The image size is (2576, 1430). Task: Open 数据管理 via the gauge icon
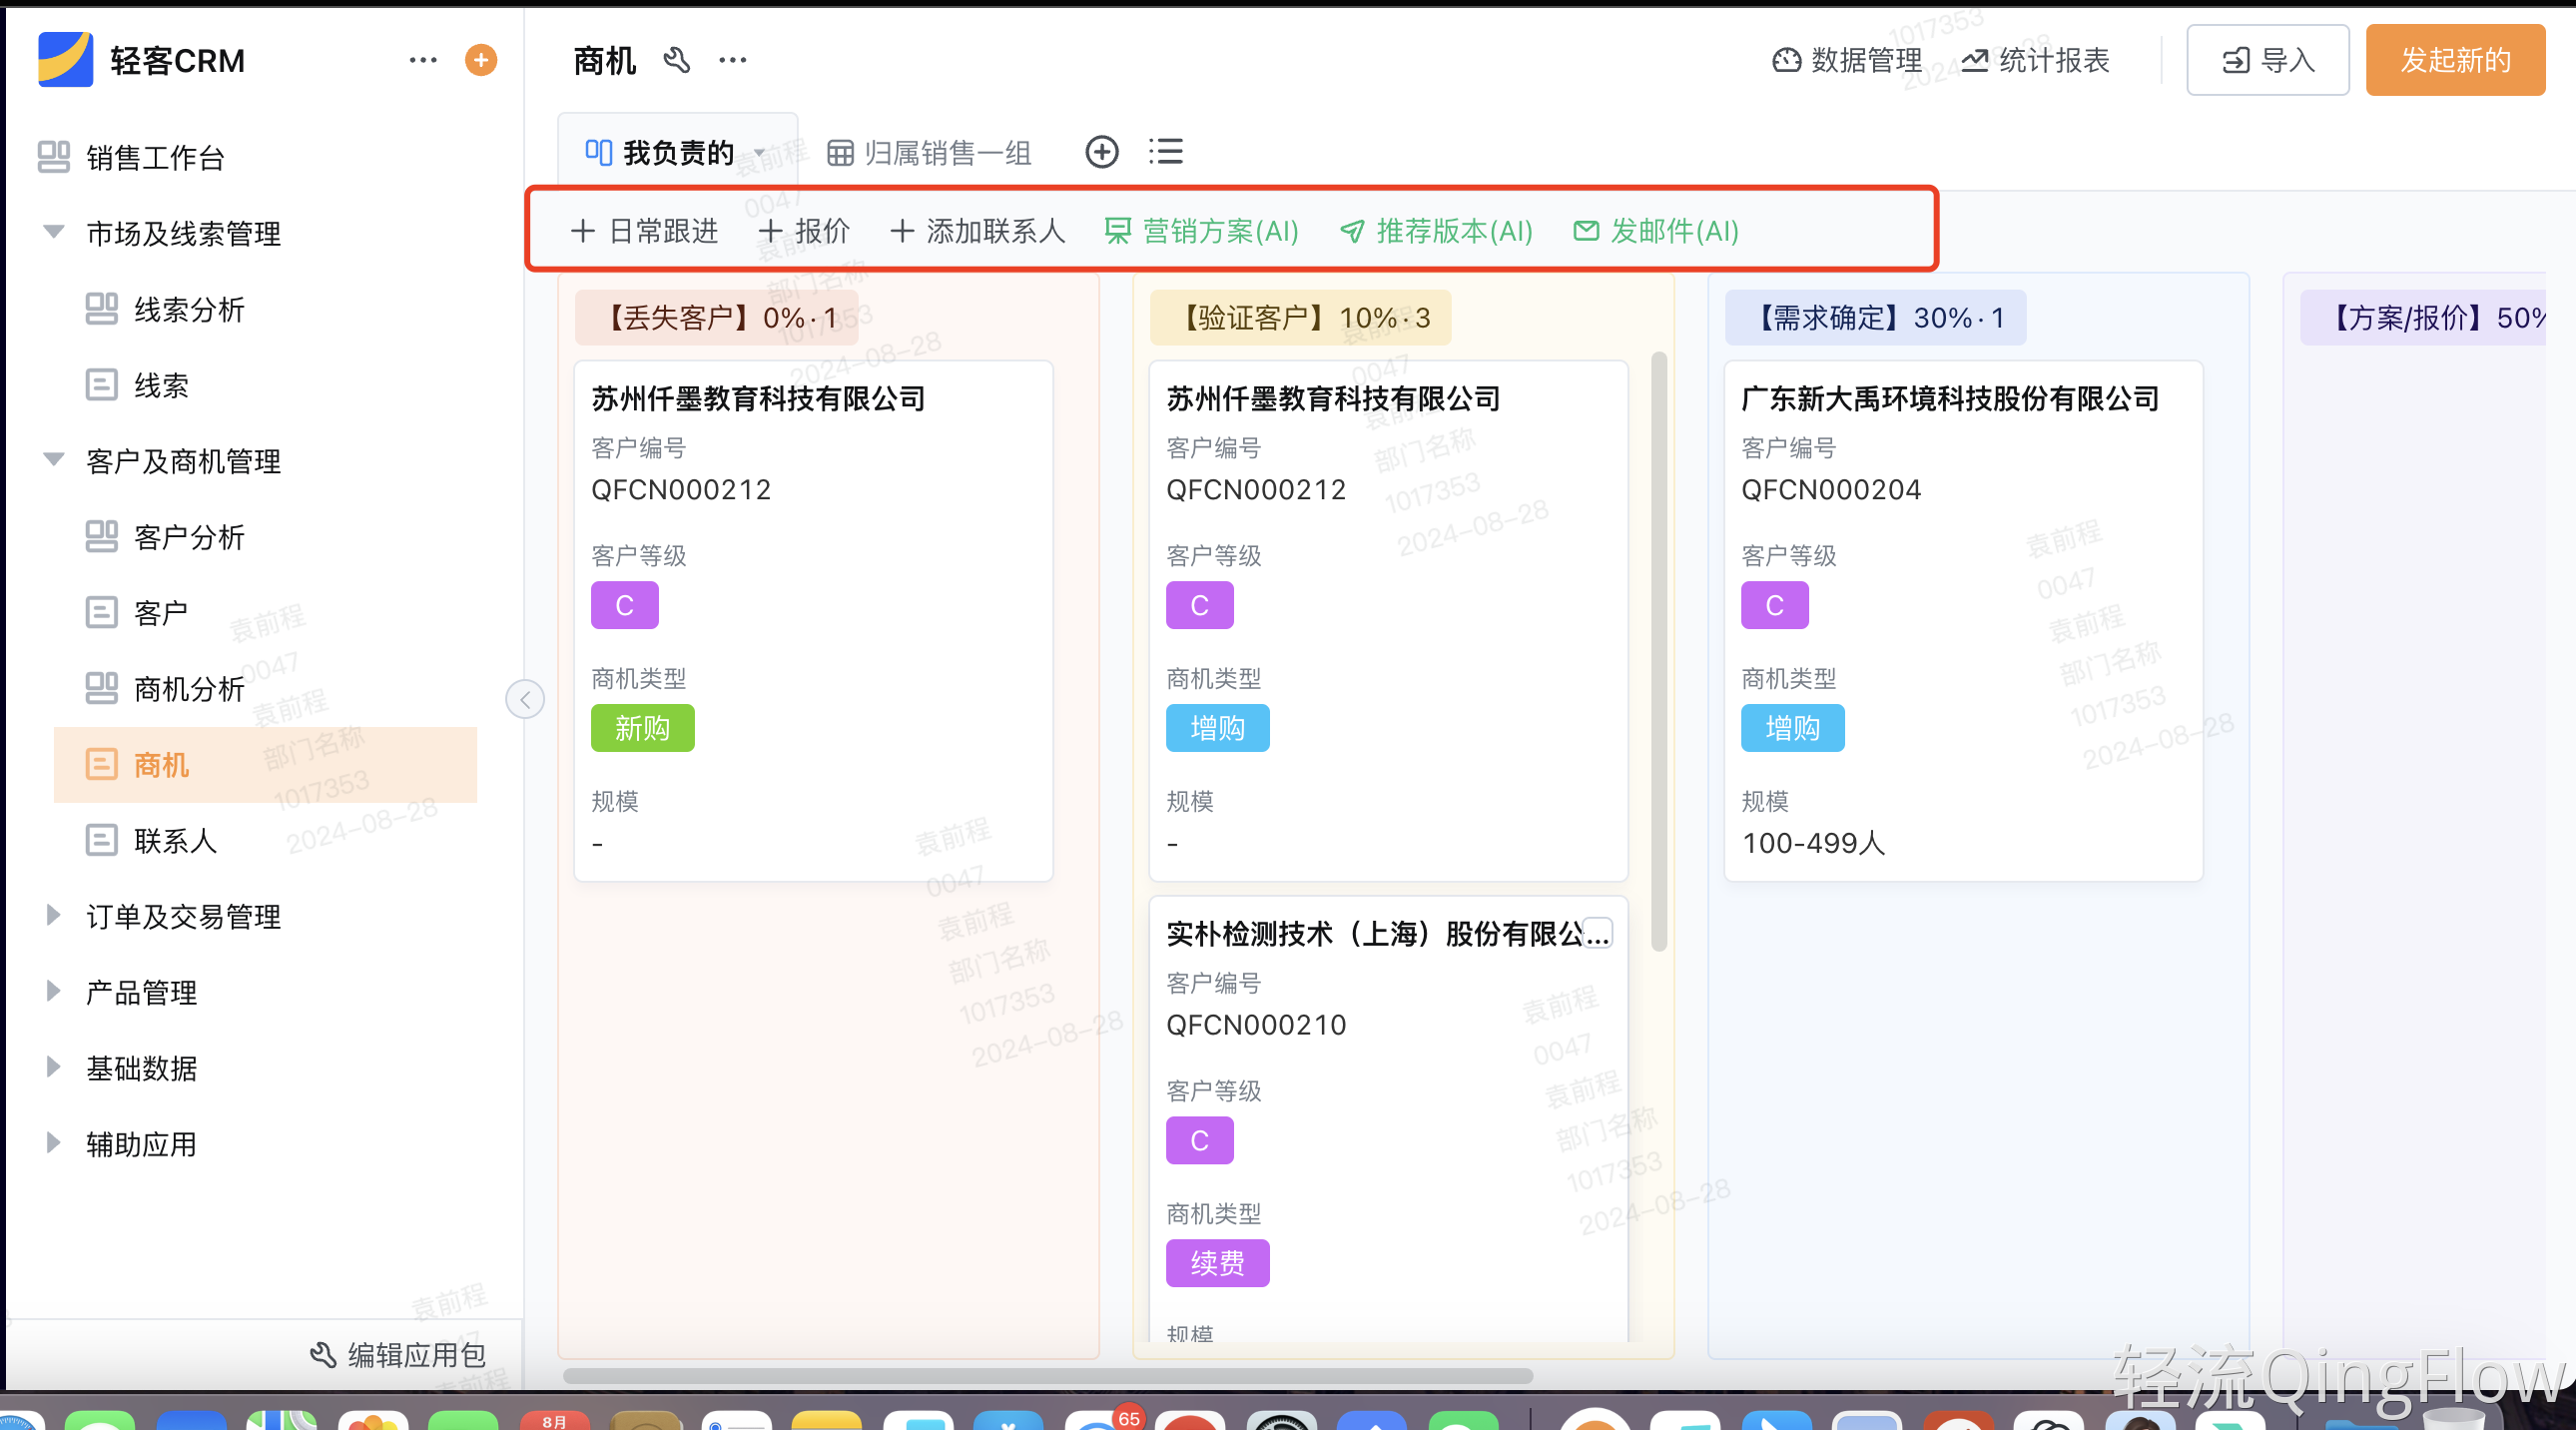point(1845,60)
